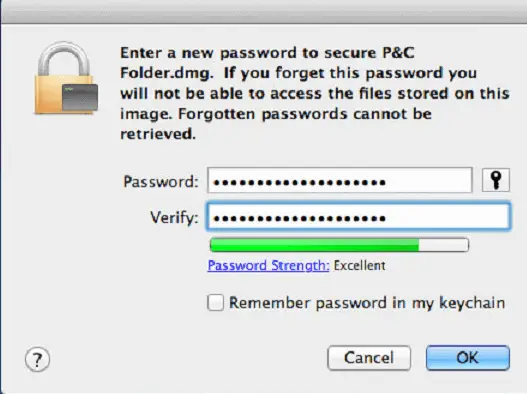Click the "Password:" field label

pos(161,182)
